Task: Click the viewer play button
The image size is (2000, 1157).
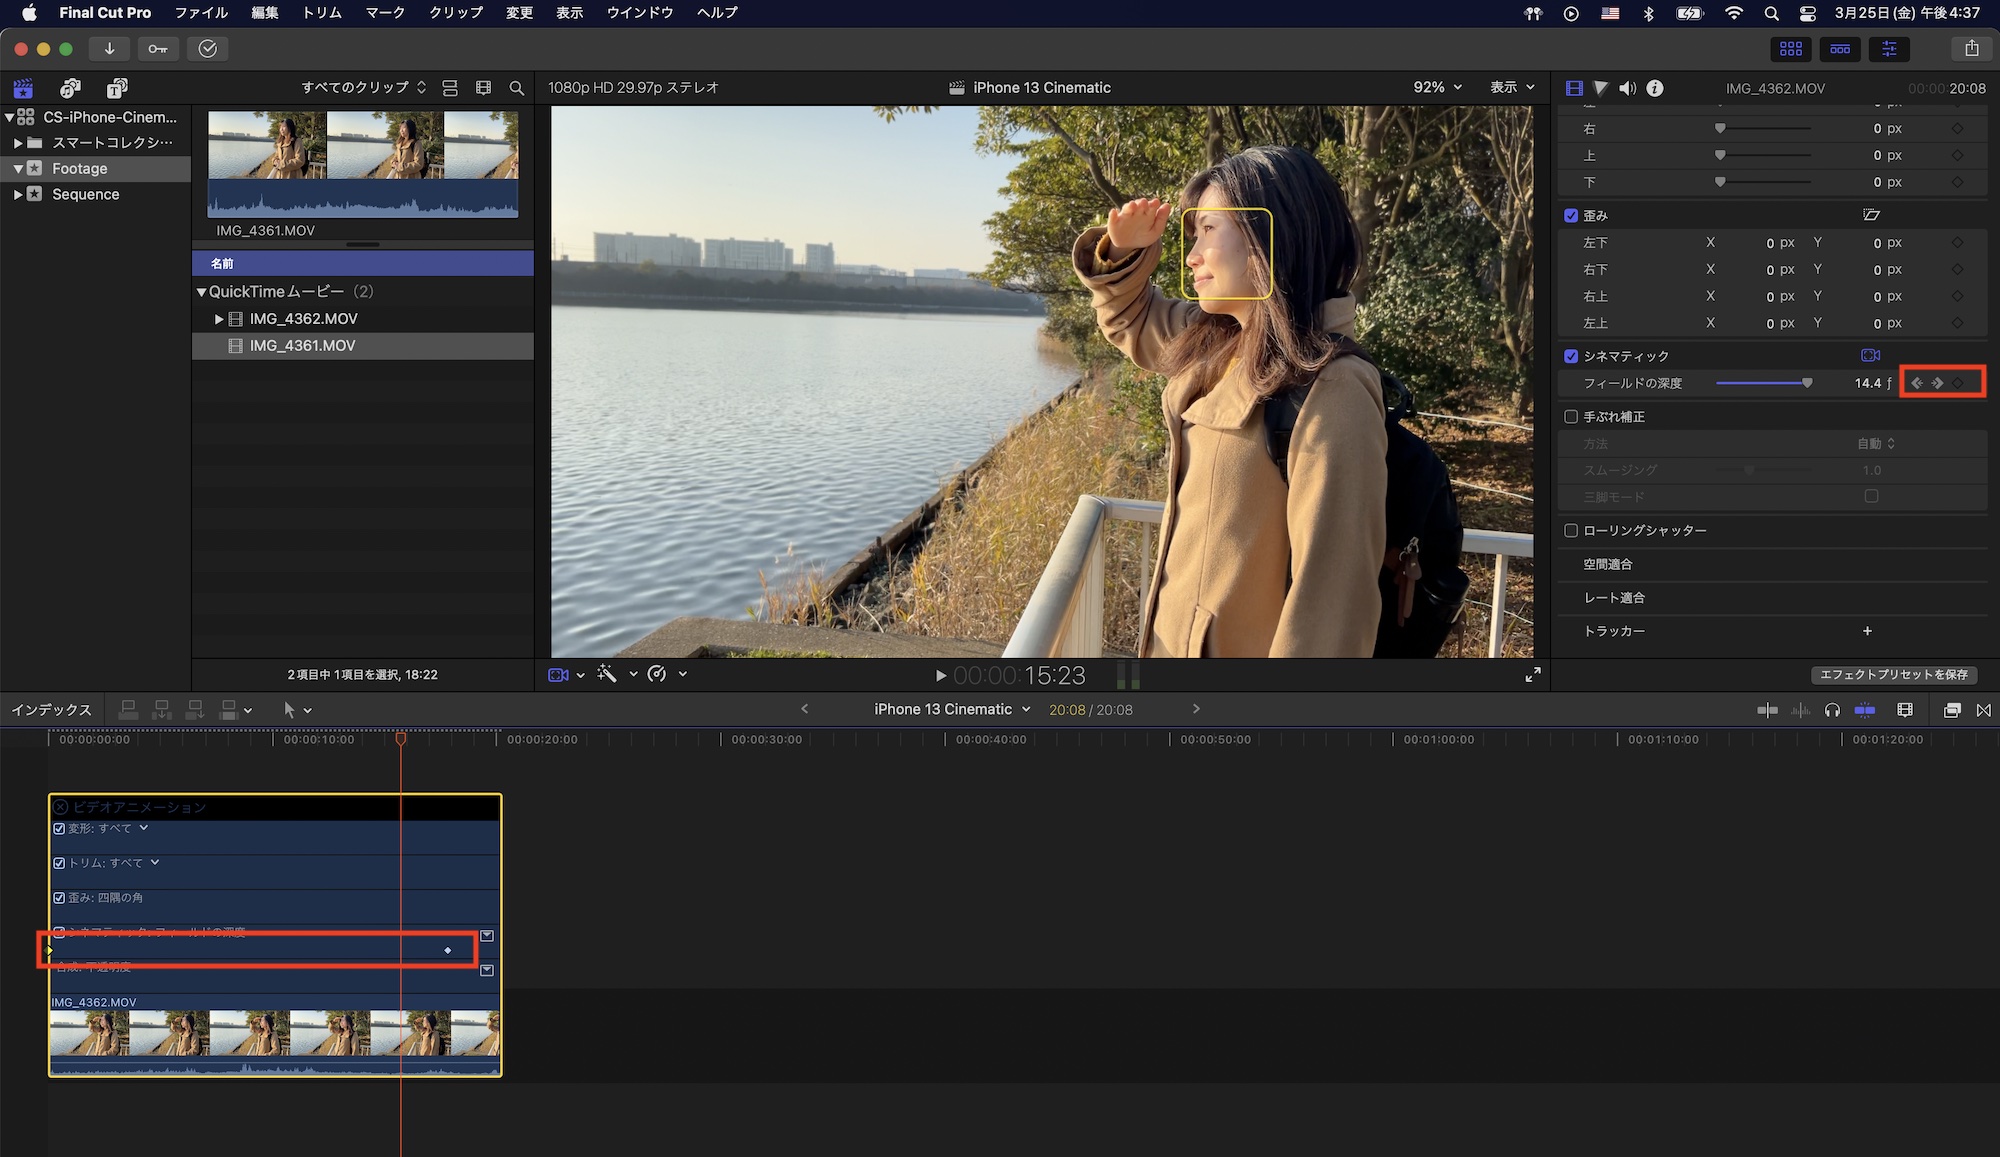Action: [x=940, y=675]
